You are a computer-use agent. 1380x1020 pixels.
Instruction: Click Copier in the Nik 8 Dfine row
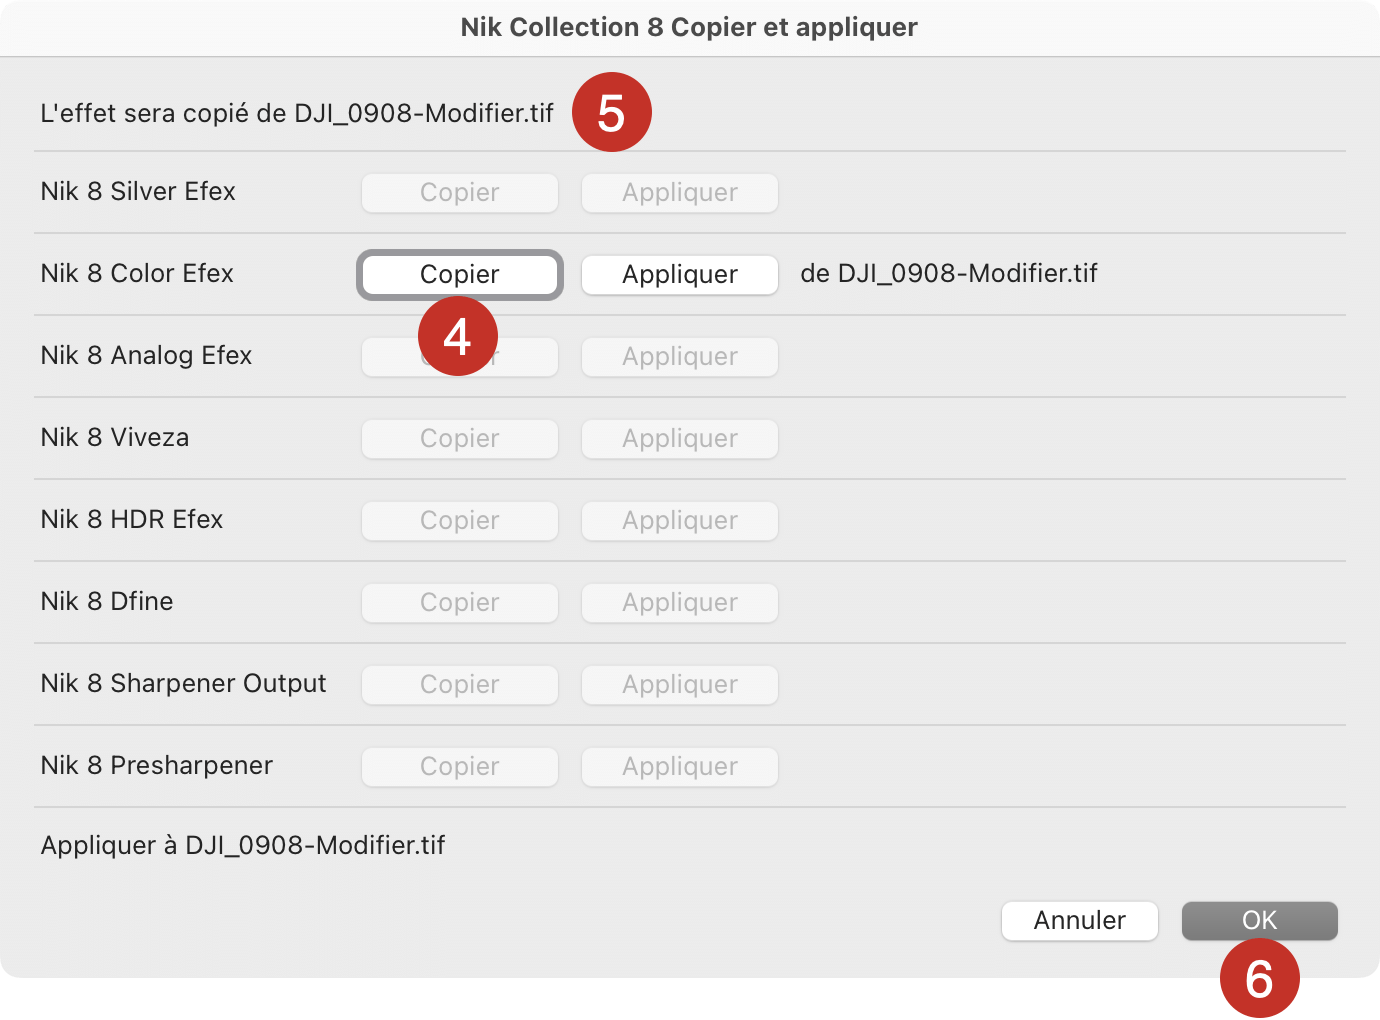(x=460, y=603)
